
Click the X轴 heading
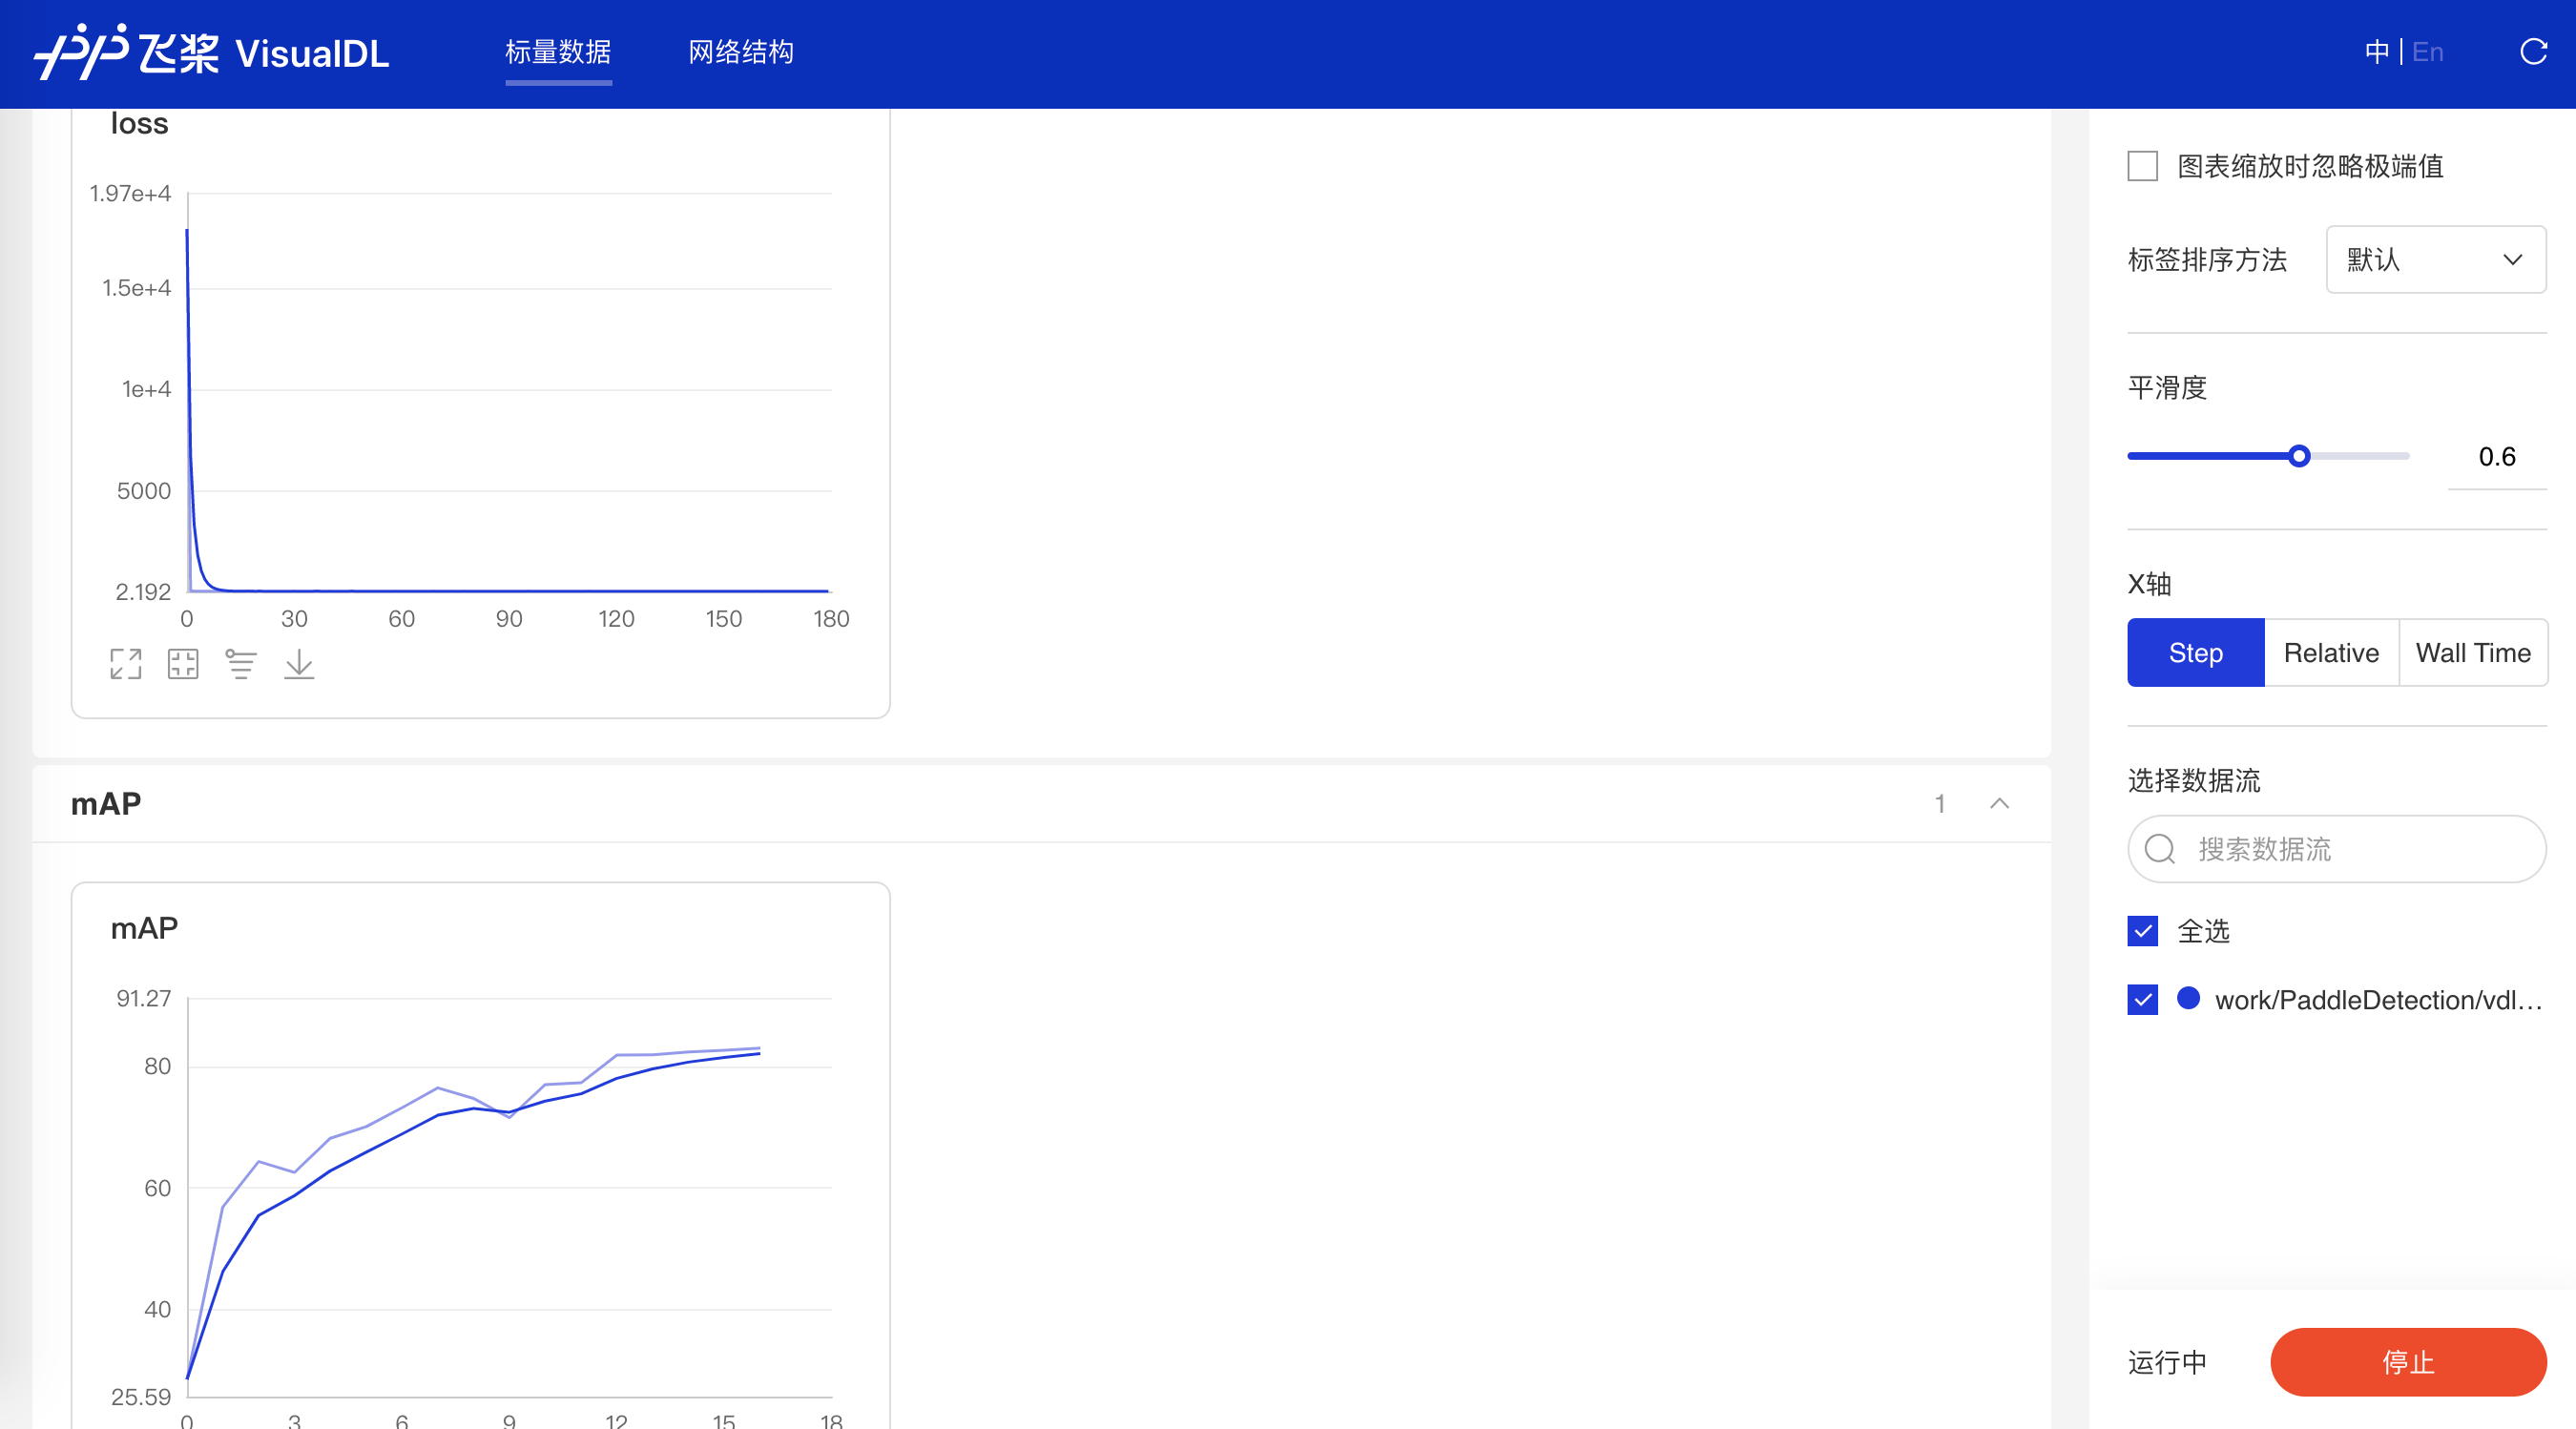pyautogui.click(x=2149, y=585)
